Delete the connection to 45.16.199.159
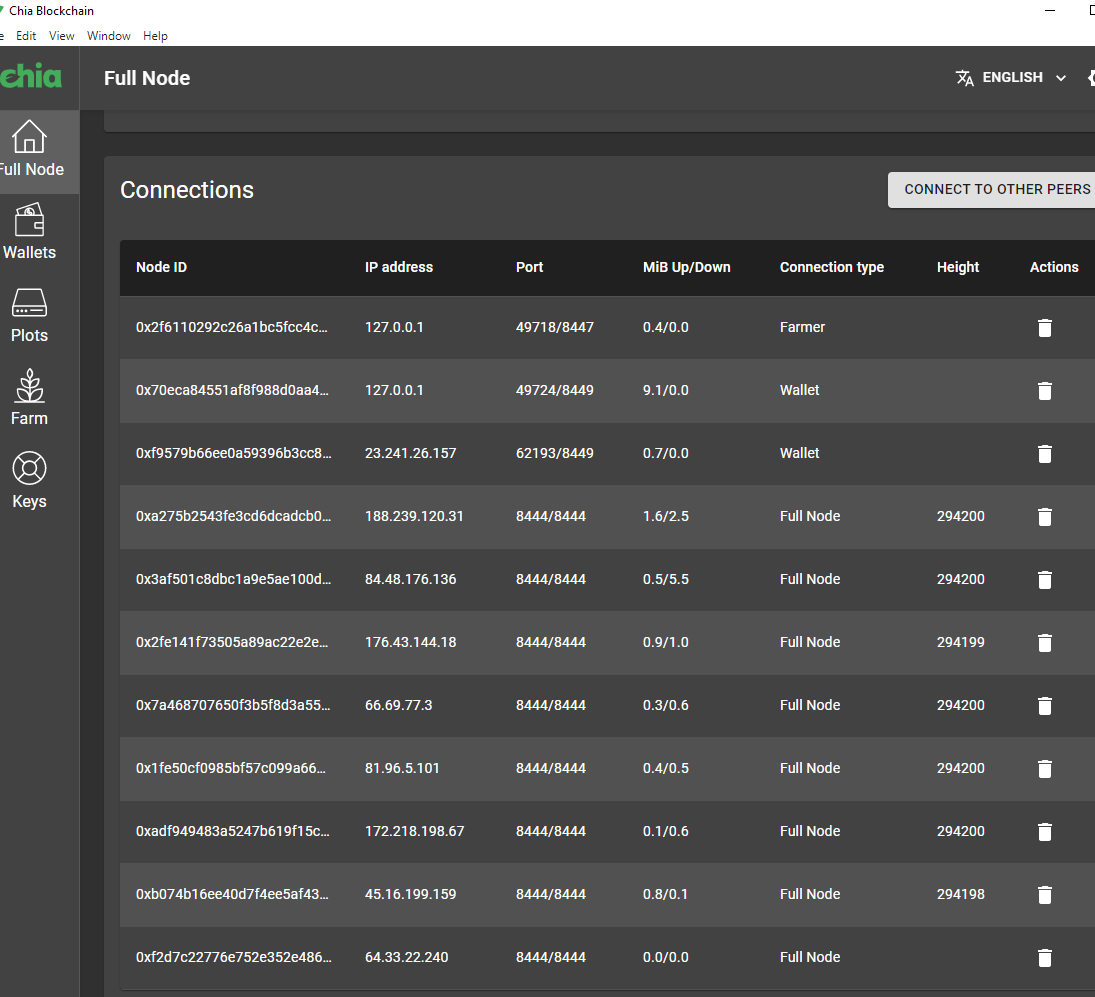Viewport: 1095px width, 997px height. pos(1045,895)
